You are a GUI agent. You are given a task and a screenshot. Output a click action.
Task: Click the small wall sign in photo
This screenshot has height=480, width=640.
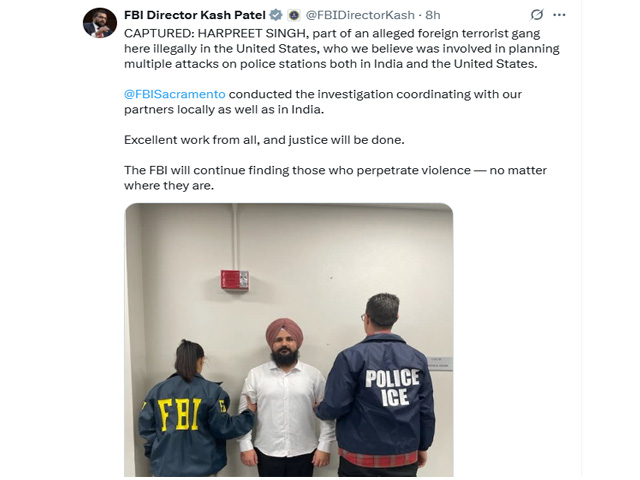click(440, 363)
